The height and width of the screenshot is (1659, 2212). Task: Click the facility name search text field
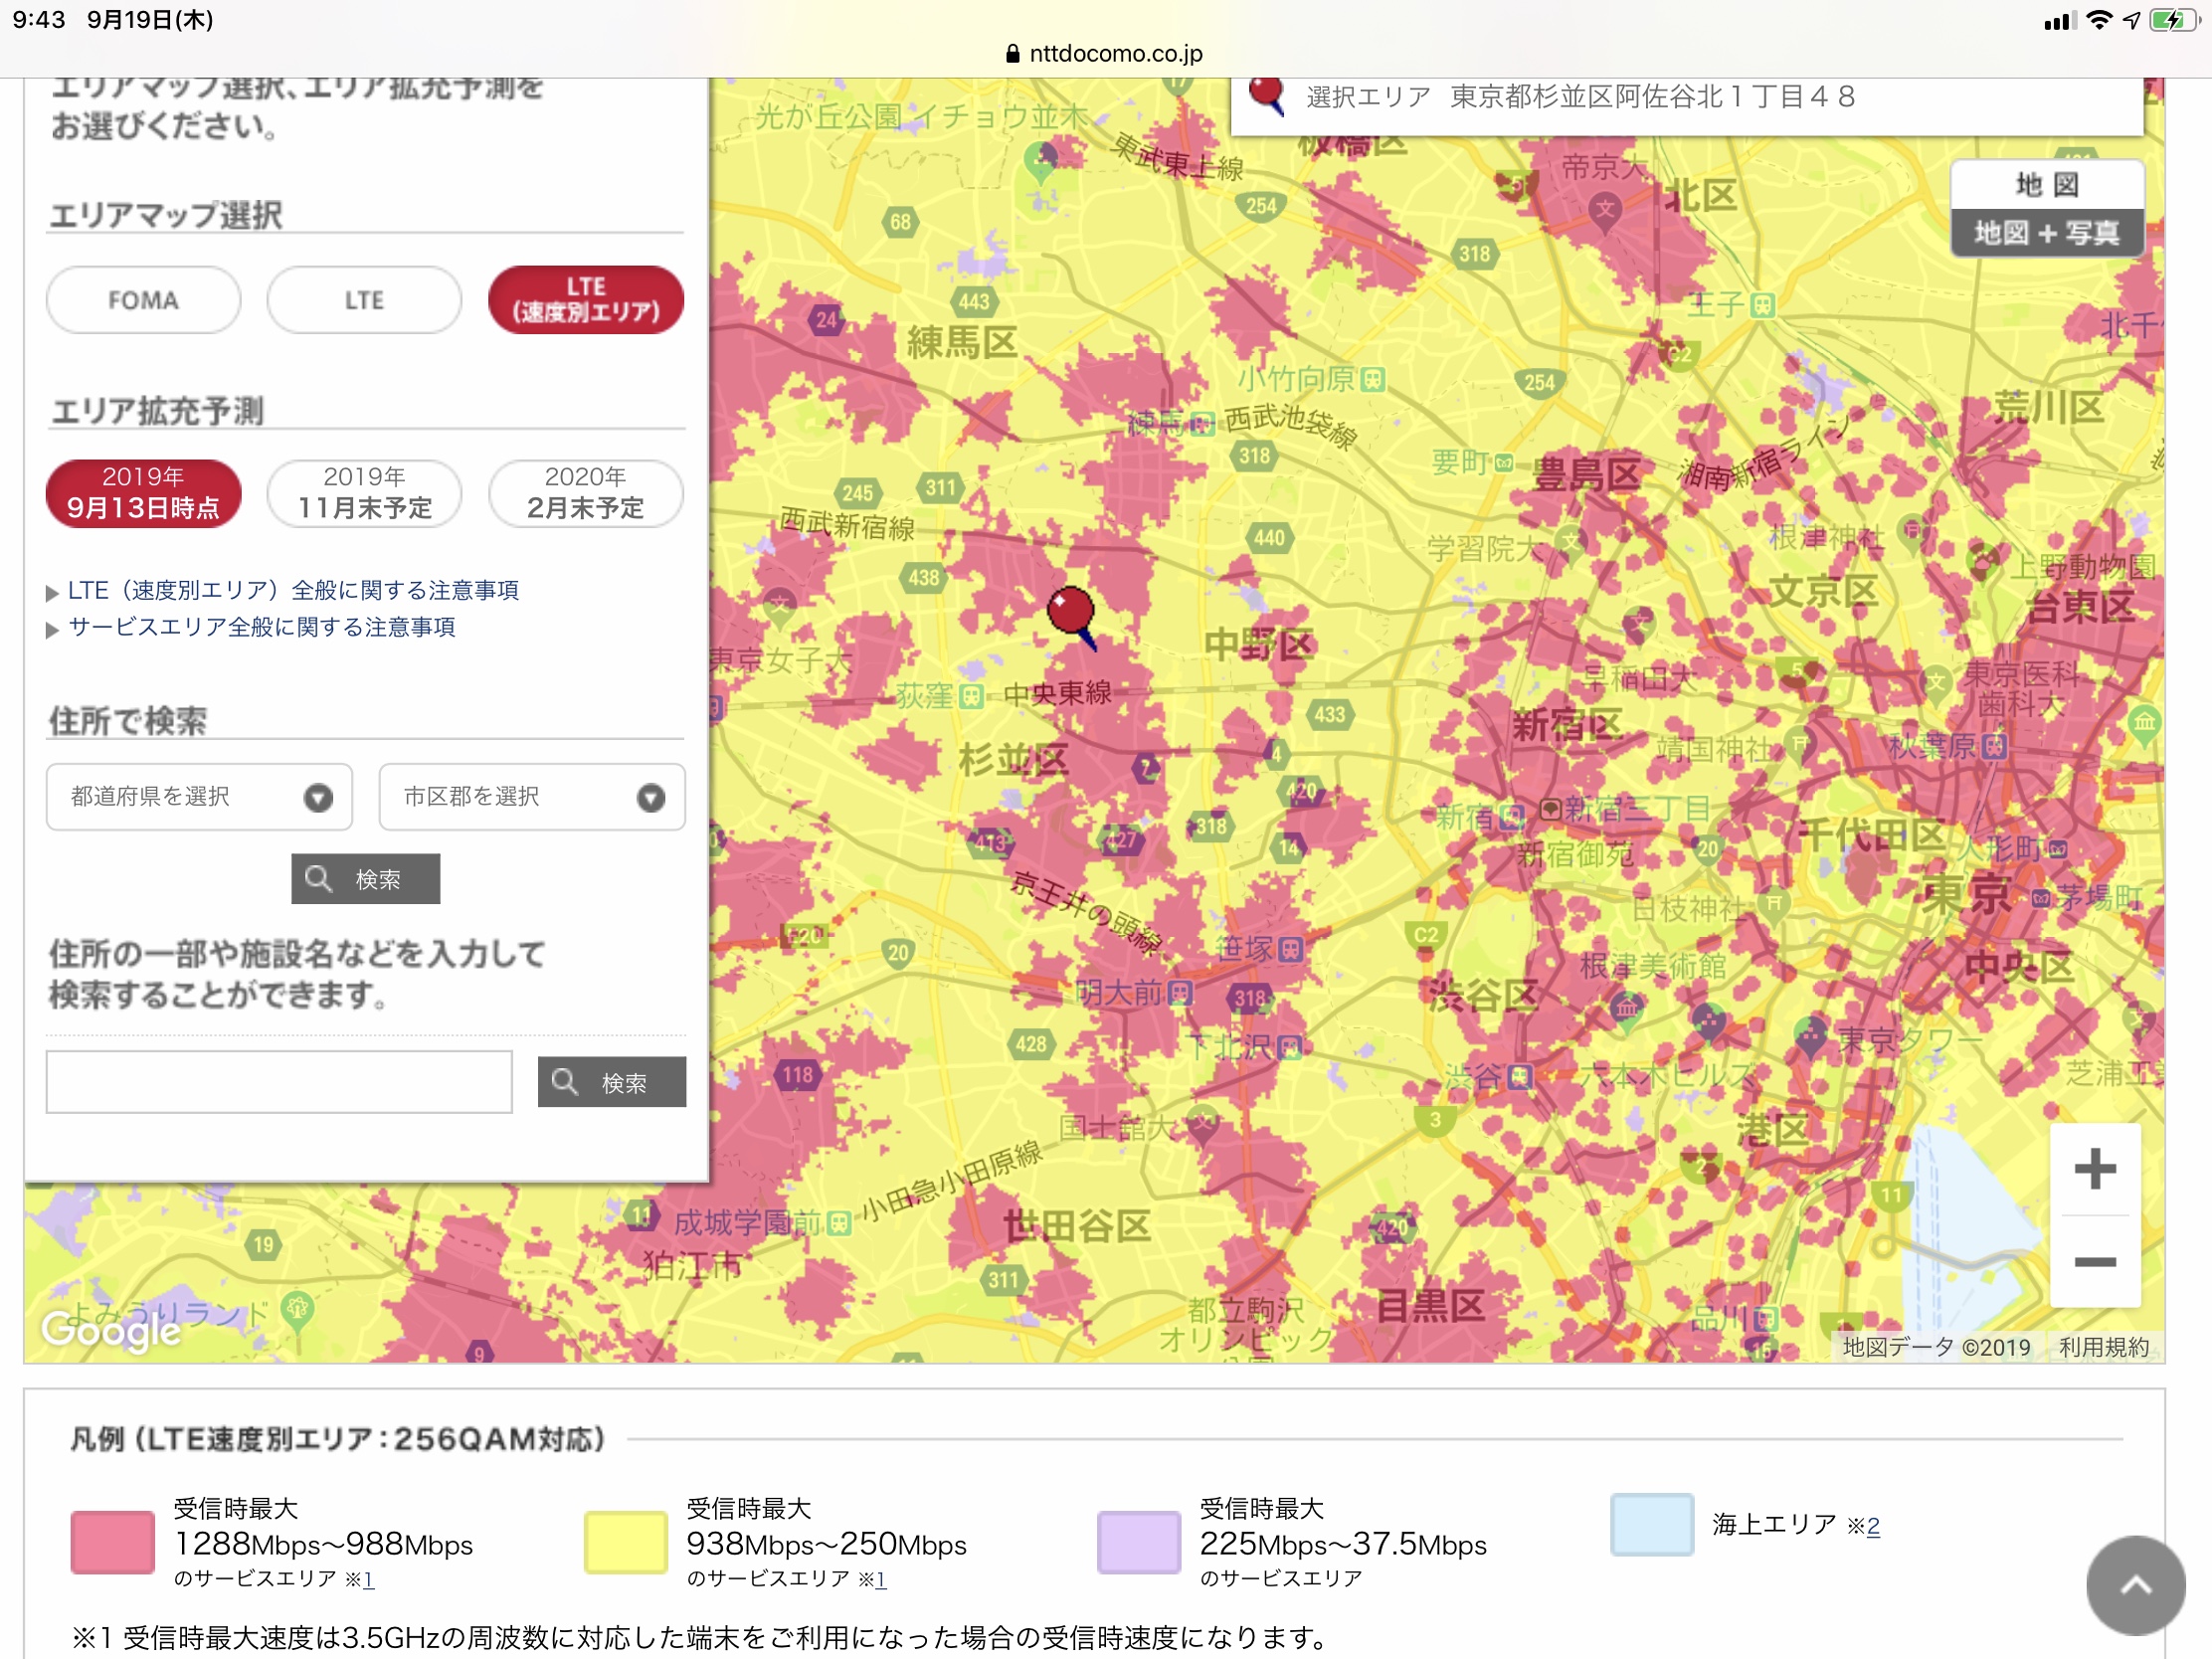279,1082
